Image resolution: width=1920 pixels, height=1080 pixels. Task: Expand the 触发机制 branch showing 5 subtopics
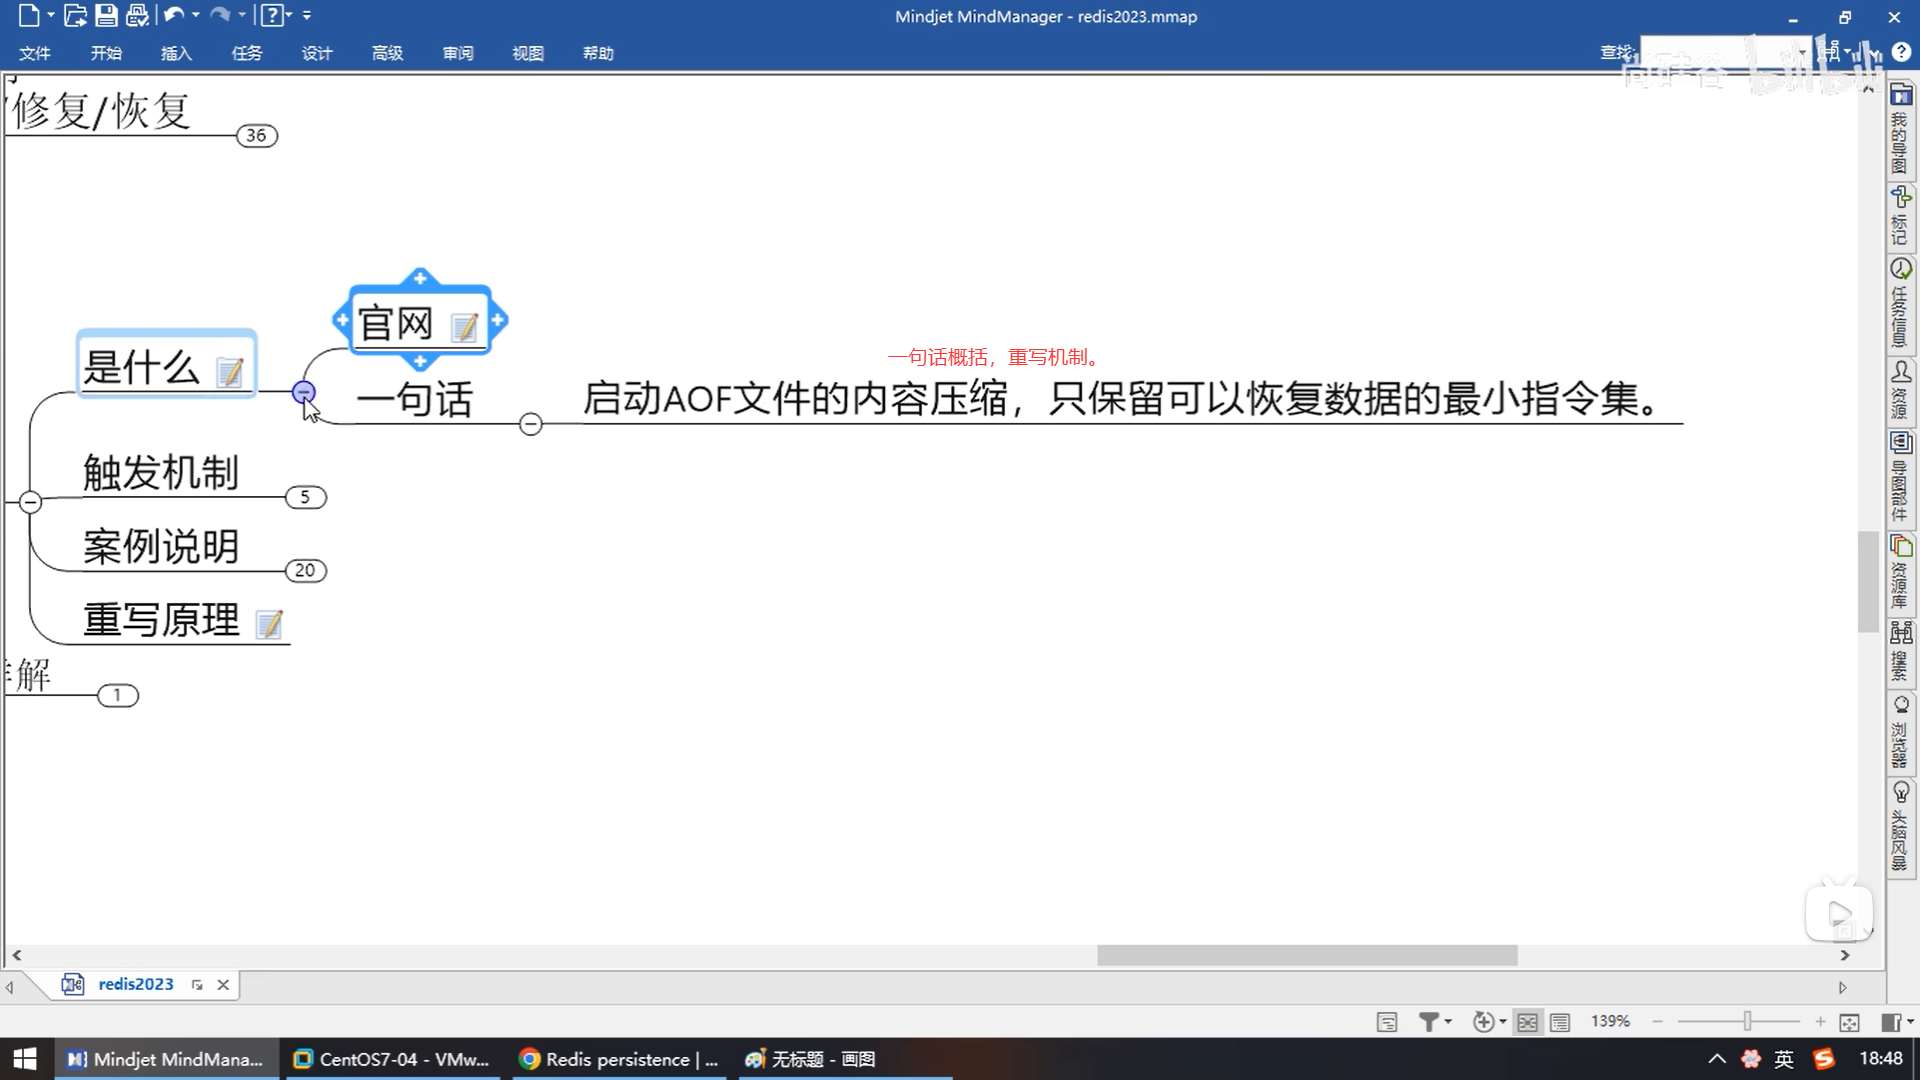[x=305, y=497]
